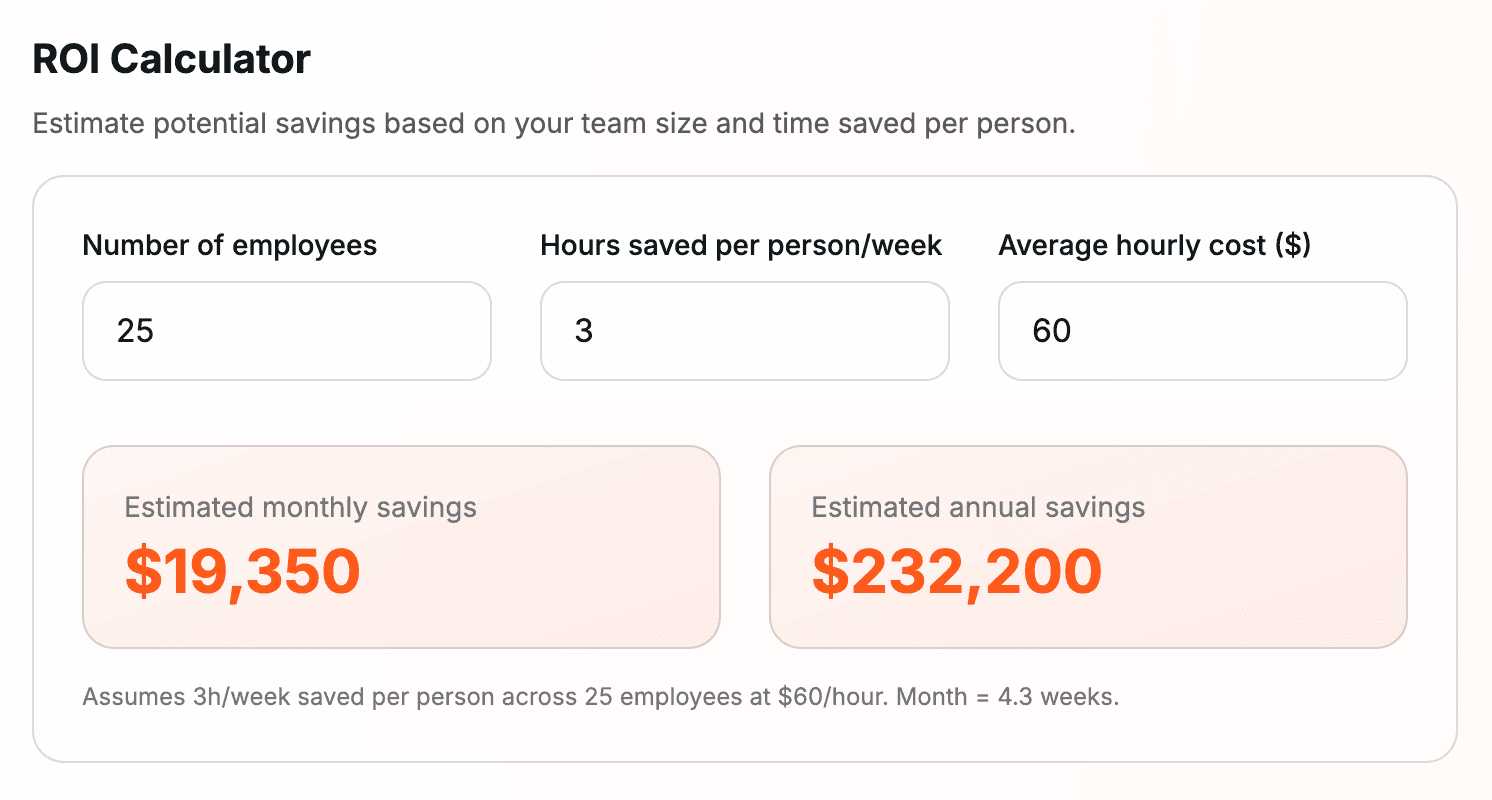Screen dimensions: 1492x800
Task: Place cursor on the value 60
Action: point(1052,331)
